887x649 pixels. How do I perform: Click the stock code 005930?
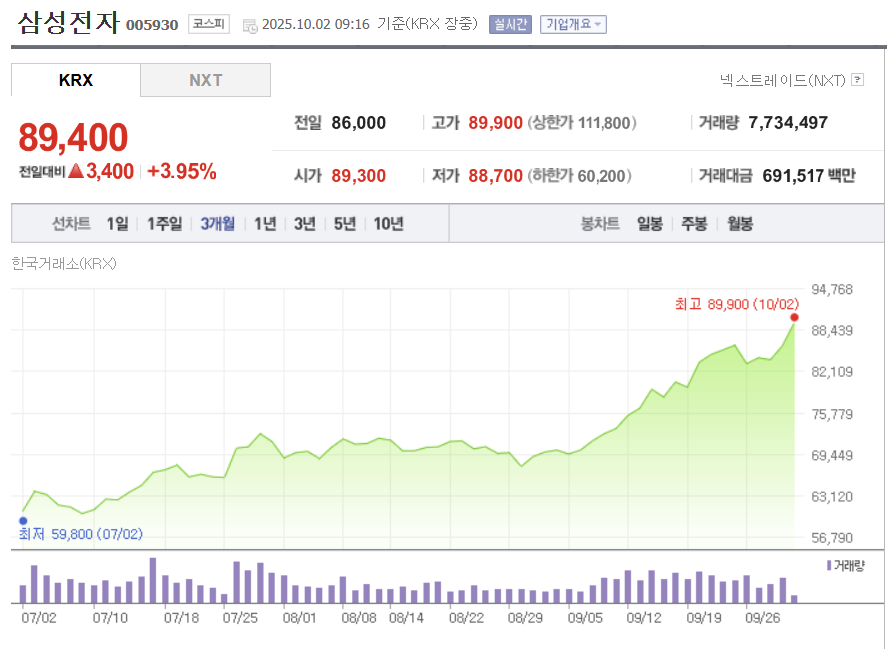[152, 25]
